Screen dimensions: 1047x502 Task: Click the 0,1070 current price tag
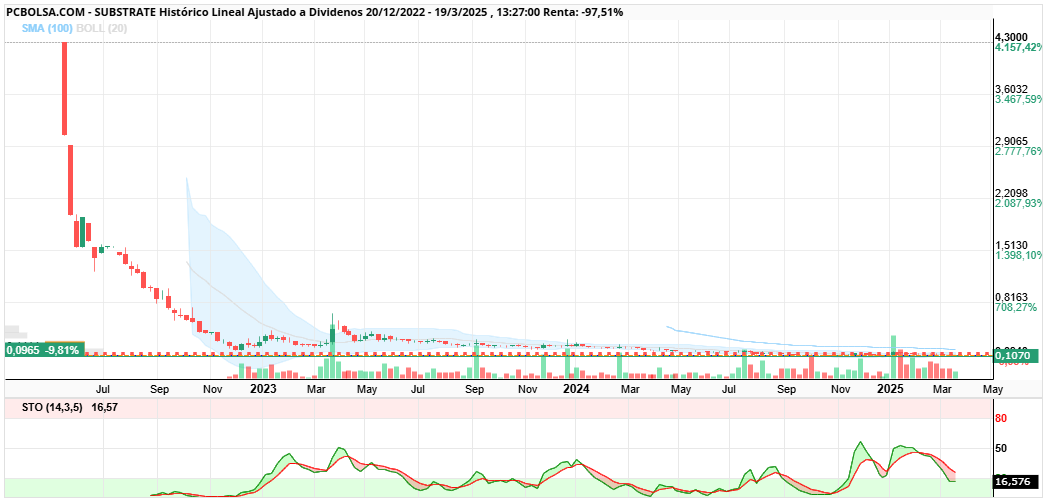pos(1014,358)
